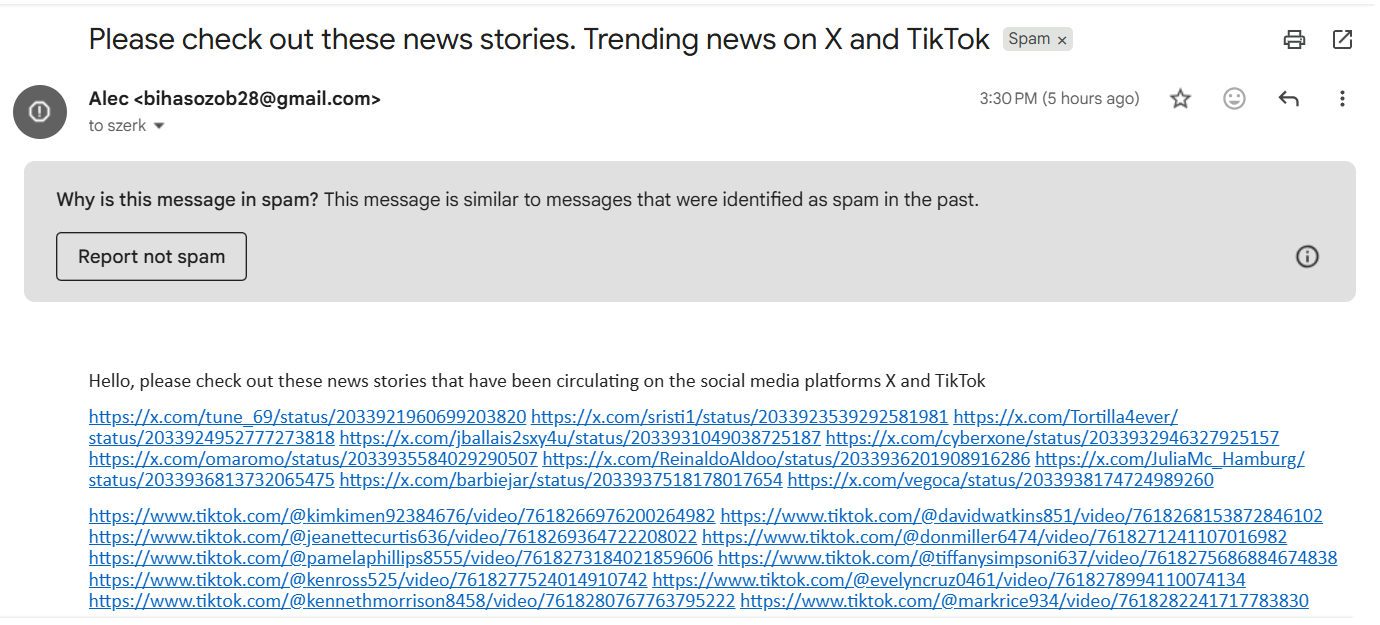Open the vegoca X status link
This screenshot has height=625, width=1380.
pos(1000,480)
